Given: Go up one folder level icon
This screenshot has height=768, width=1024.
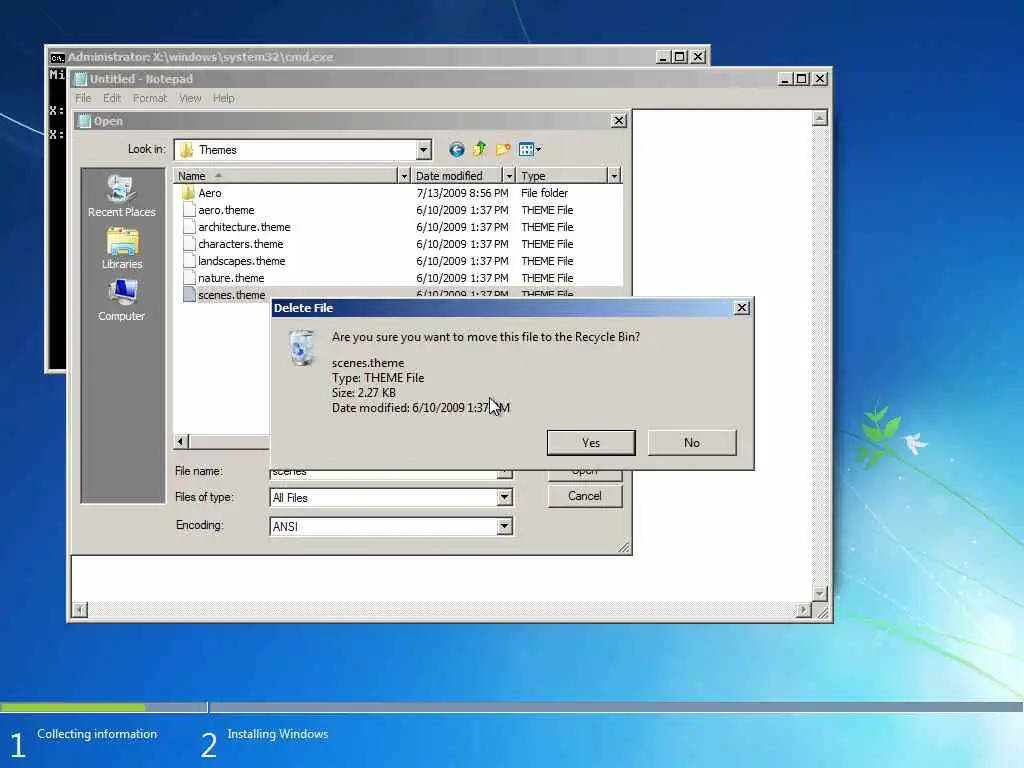Looking at the screenshot, I should (480, 150).
